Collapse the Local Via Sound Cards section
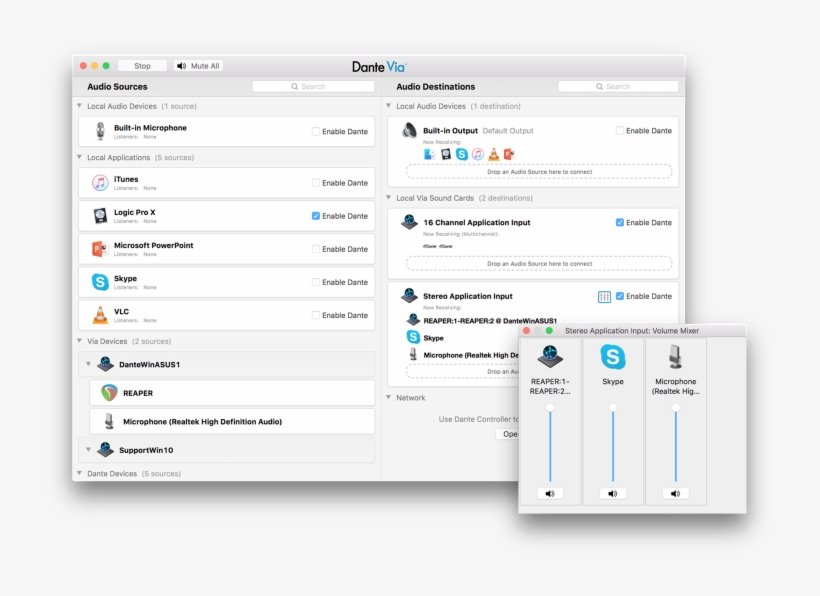Screen dimensions: 820x596 click(389, 198)
